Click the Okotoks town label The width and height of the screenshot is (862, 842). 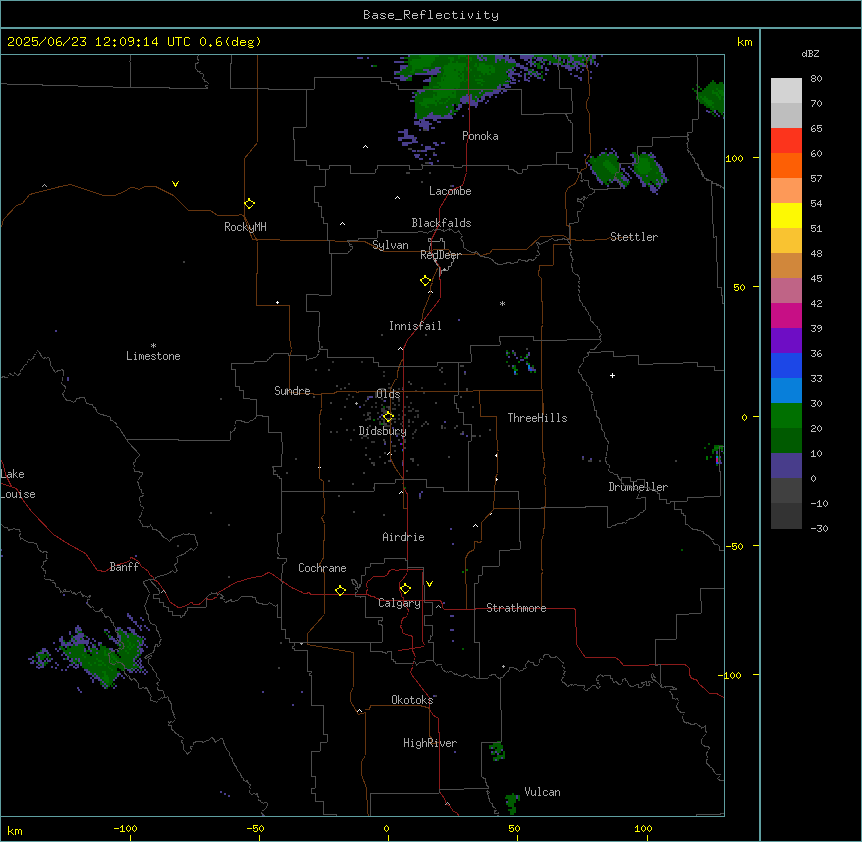coord(412,700)
